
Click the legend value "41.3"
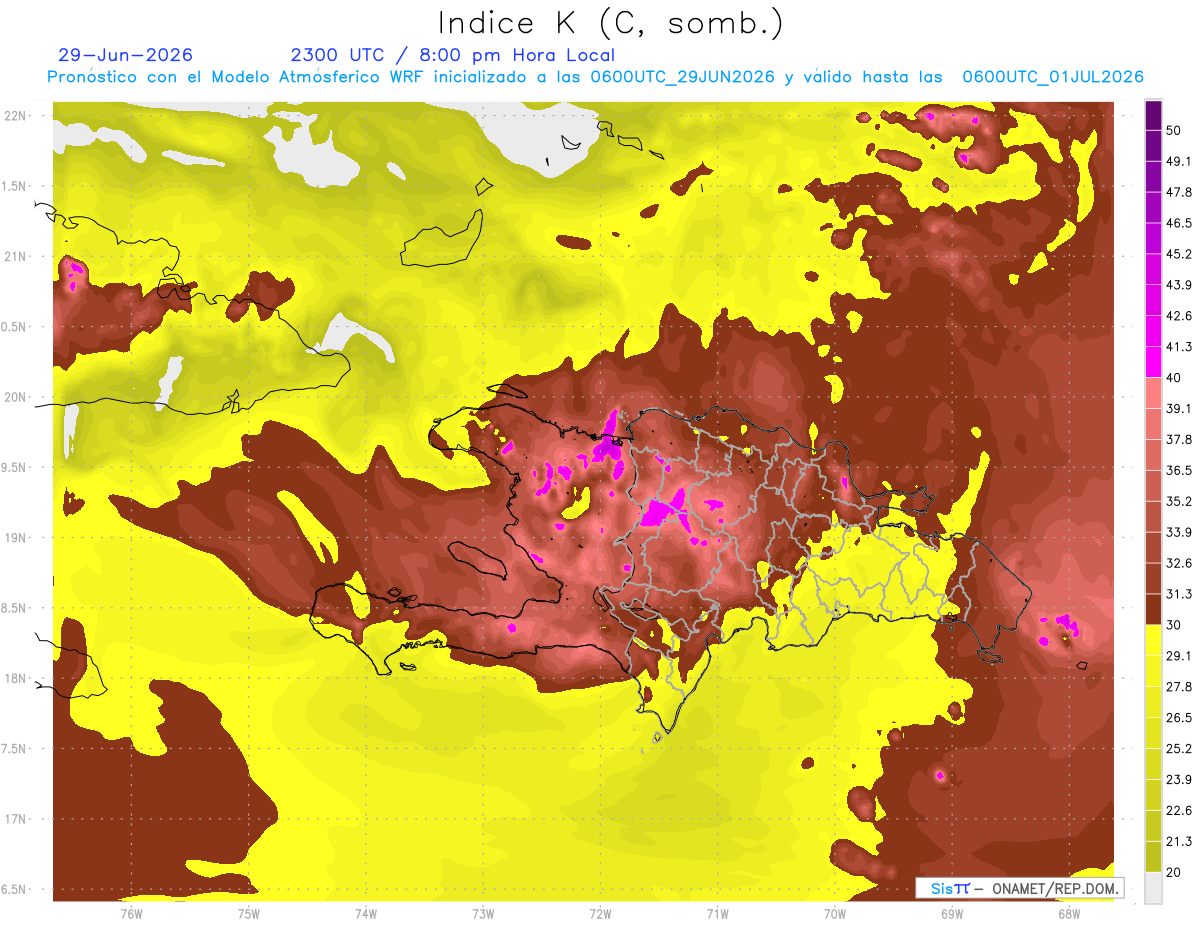click(1179, 347)
